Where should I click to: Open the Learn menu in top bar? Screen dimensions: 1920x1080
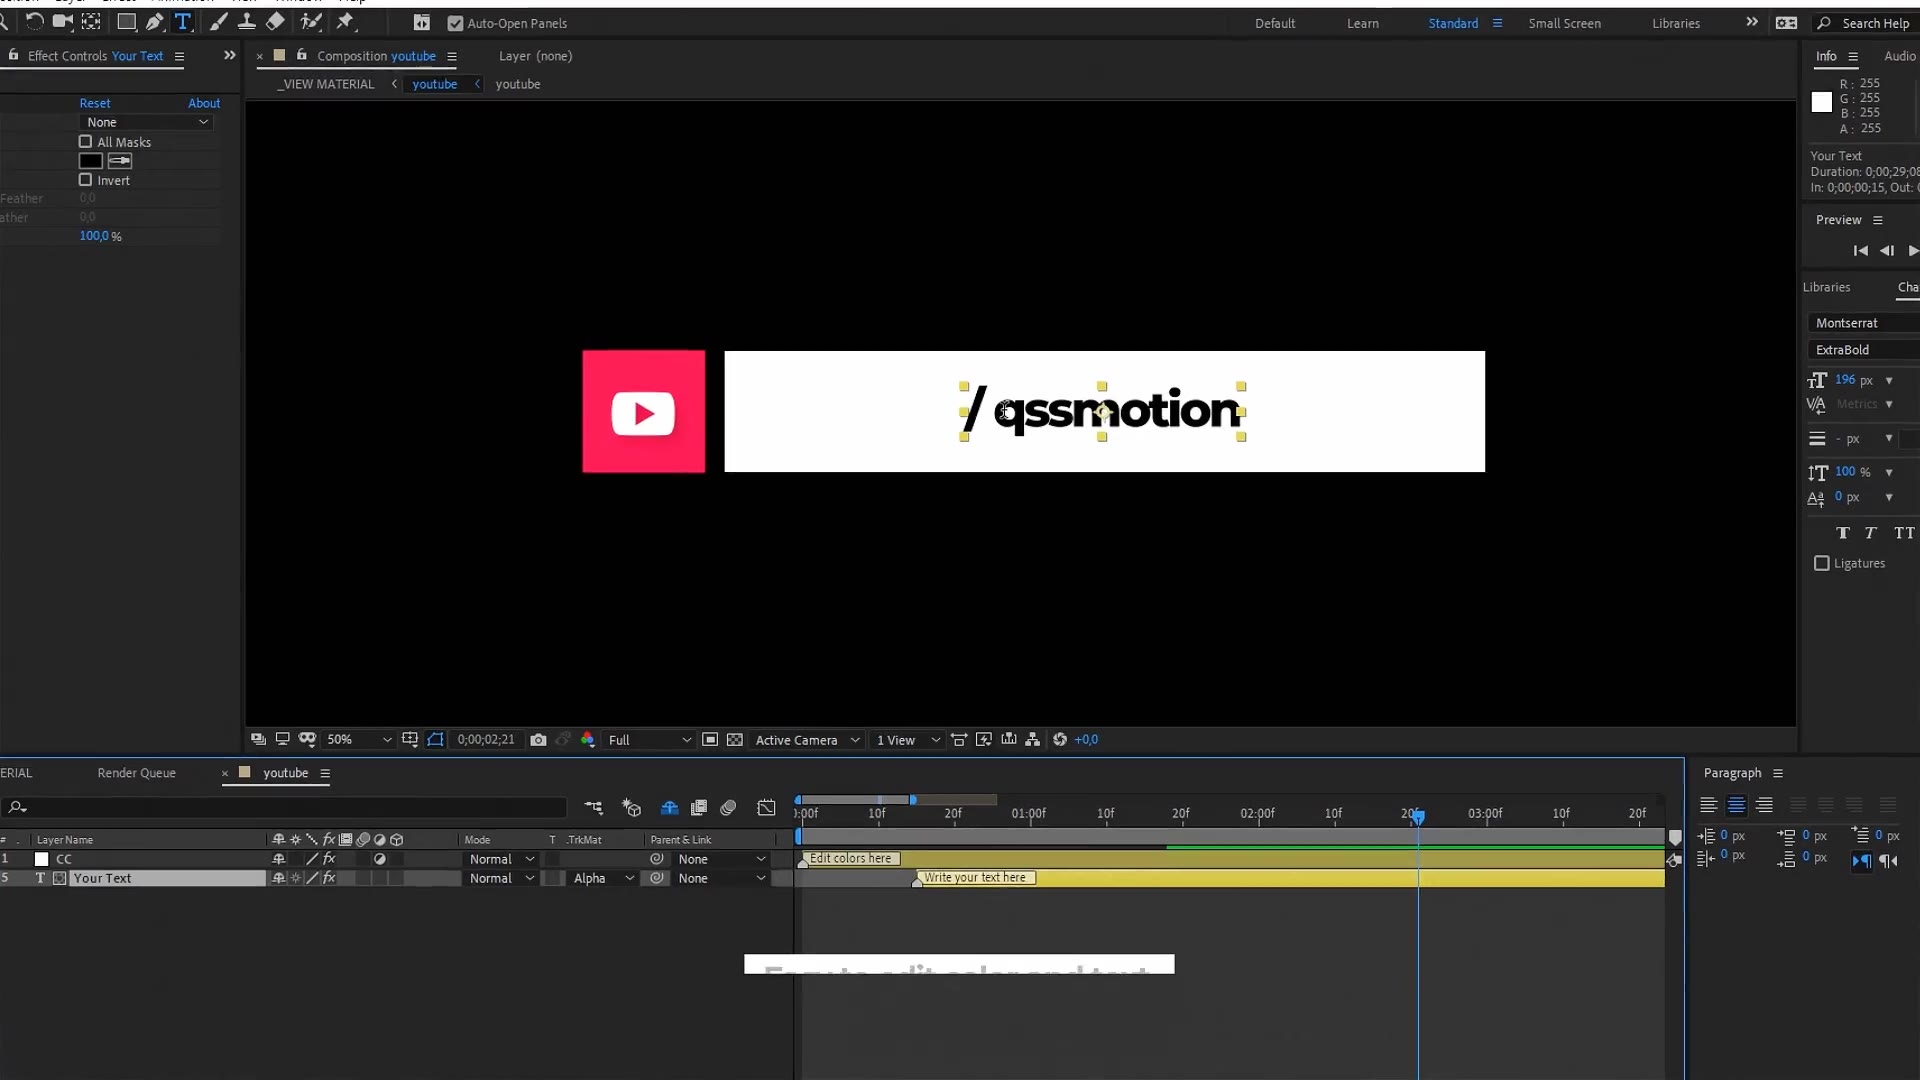click(1362, 22)
